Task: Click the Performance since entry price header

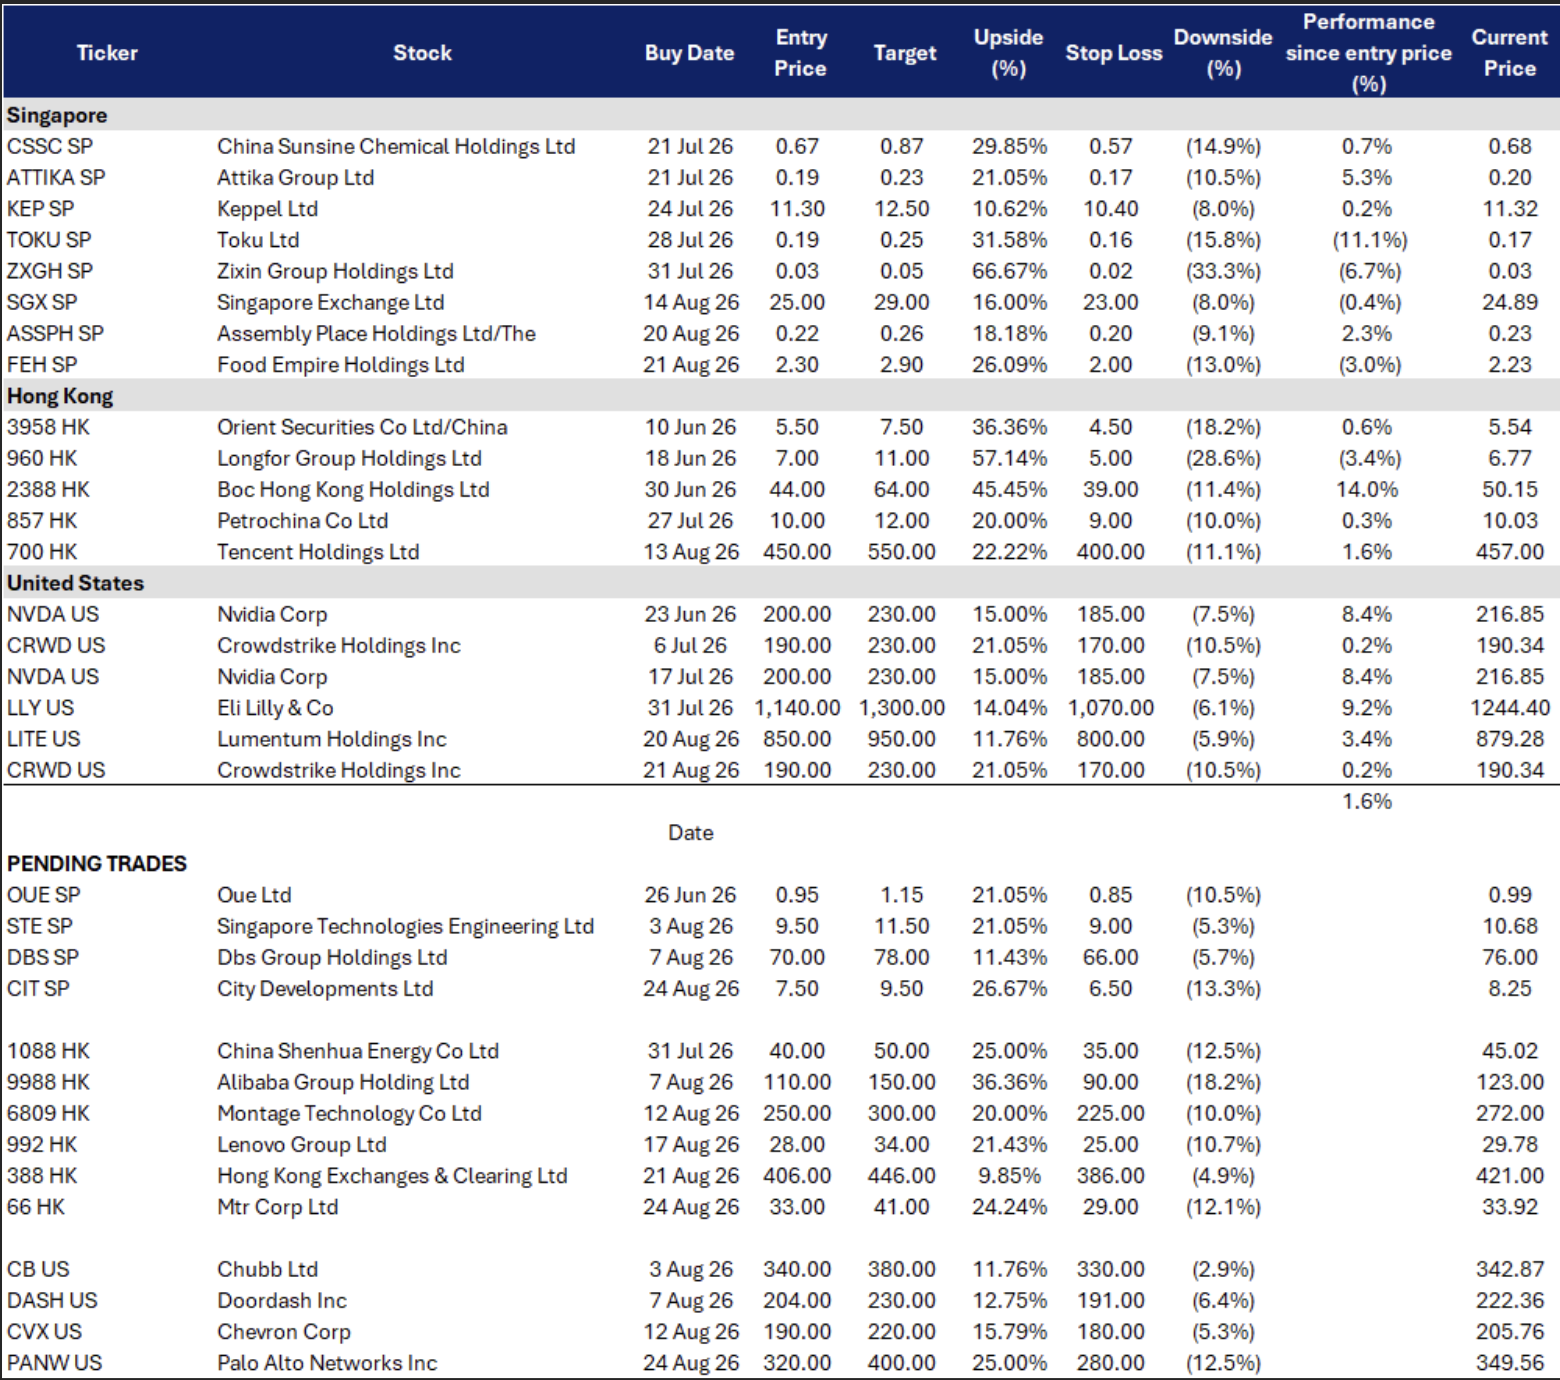Action: 1368,53
